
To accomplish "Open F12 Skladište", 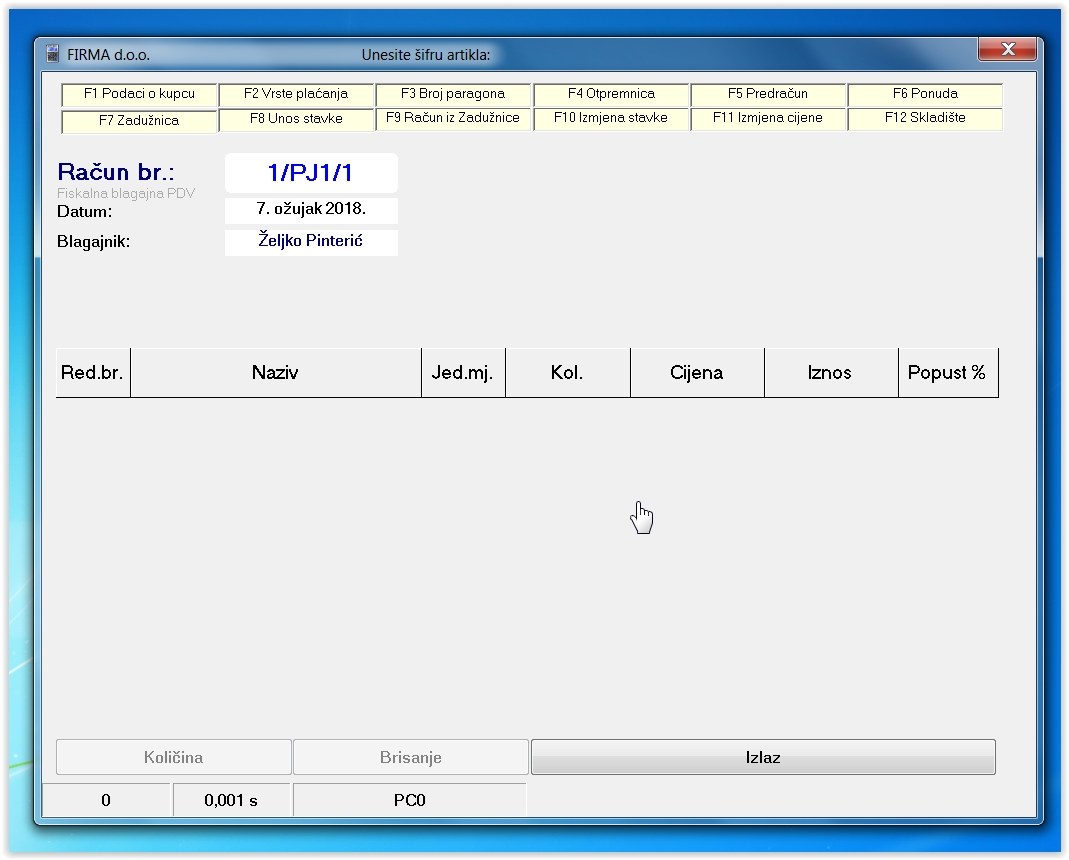I will point(925,118).
